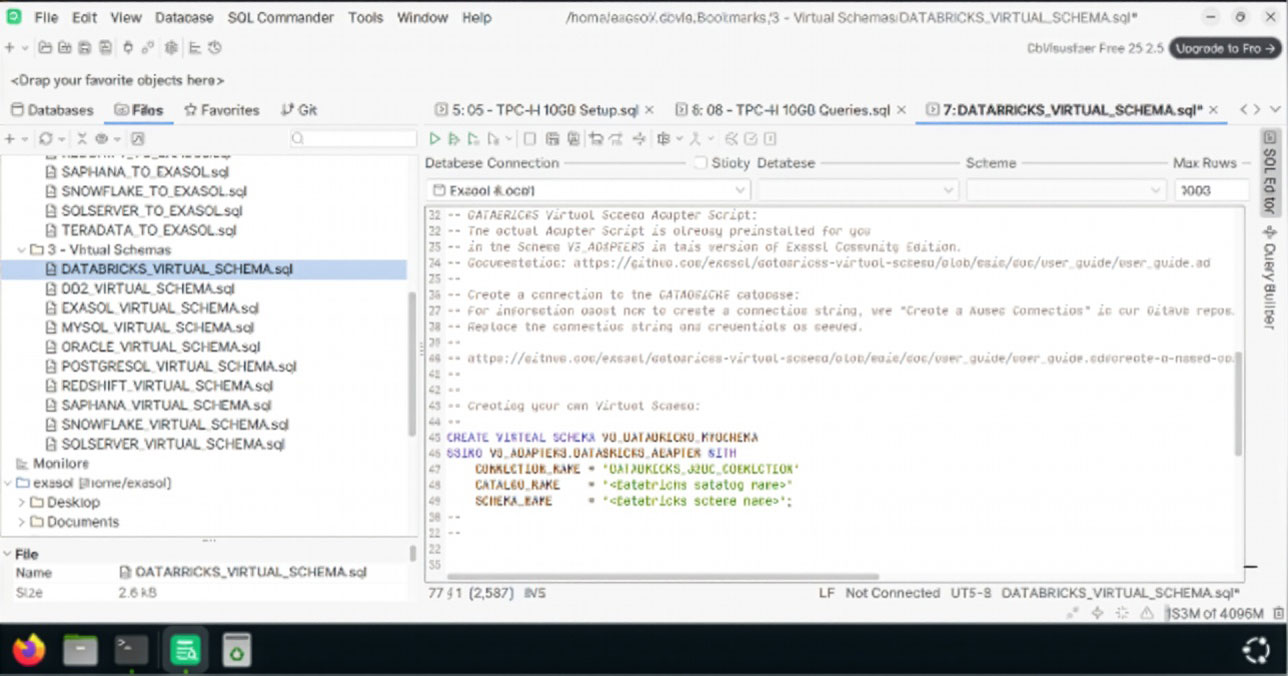Open Firefox from the taskbar
Image resolution: width=1288 pixels, height=676 pixels.
pyautogui.click(x=29, y=650)
